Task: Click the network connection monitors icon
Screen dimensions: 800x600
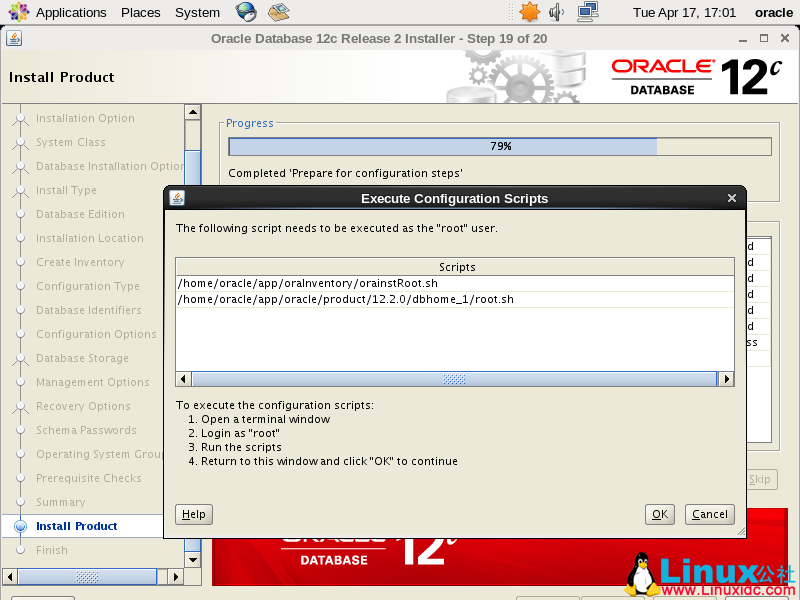Action: pos(588,12)
